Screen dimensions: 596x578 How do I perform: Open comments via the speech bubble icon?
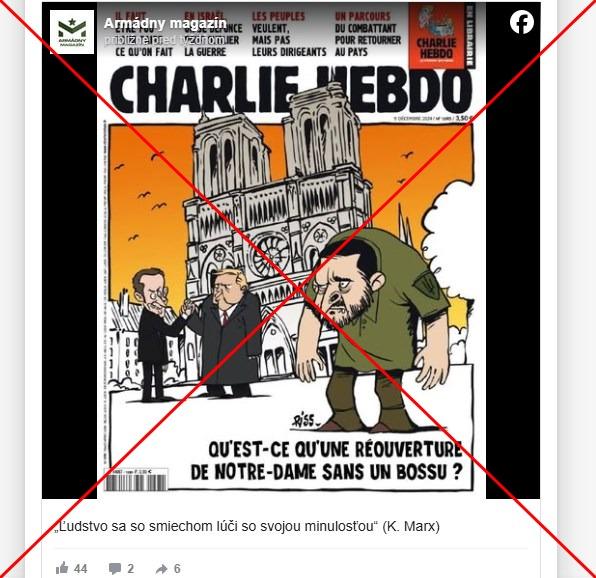pyautogui.click(x=115, y=568)
